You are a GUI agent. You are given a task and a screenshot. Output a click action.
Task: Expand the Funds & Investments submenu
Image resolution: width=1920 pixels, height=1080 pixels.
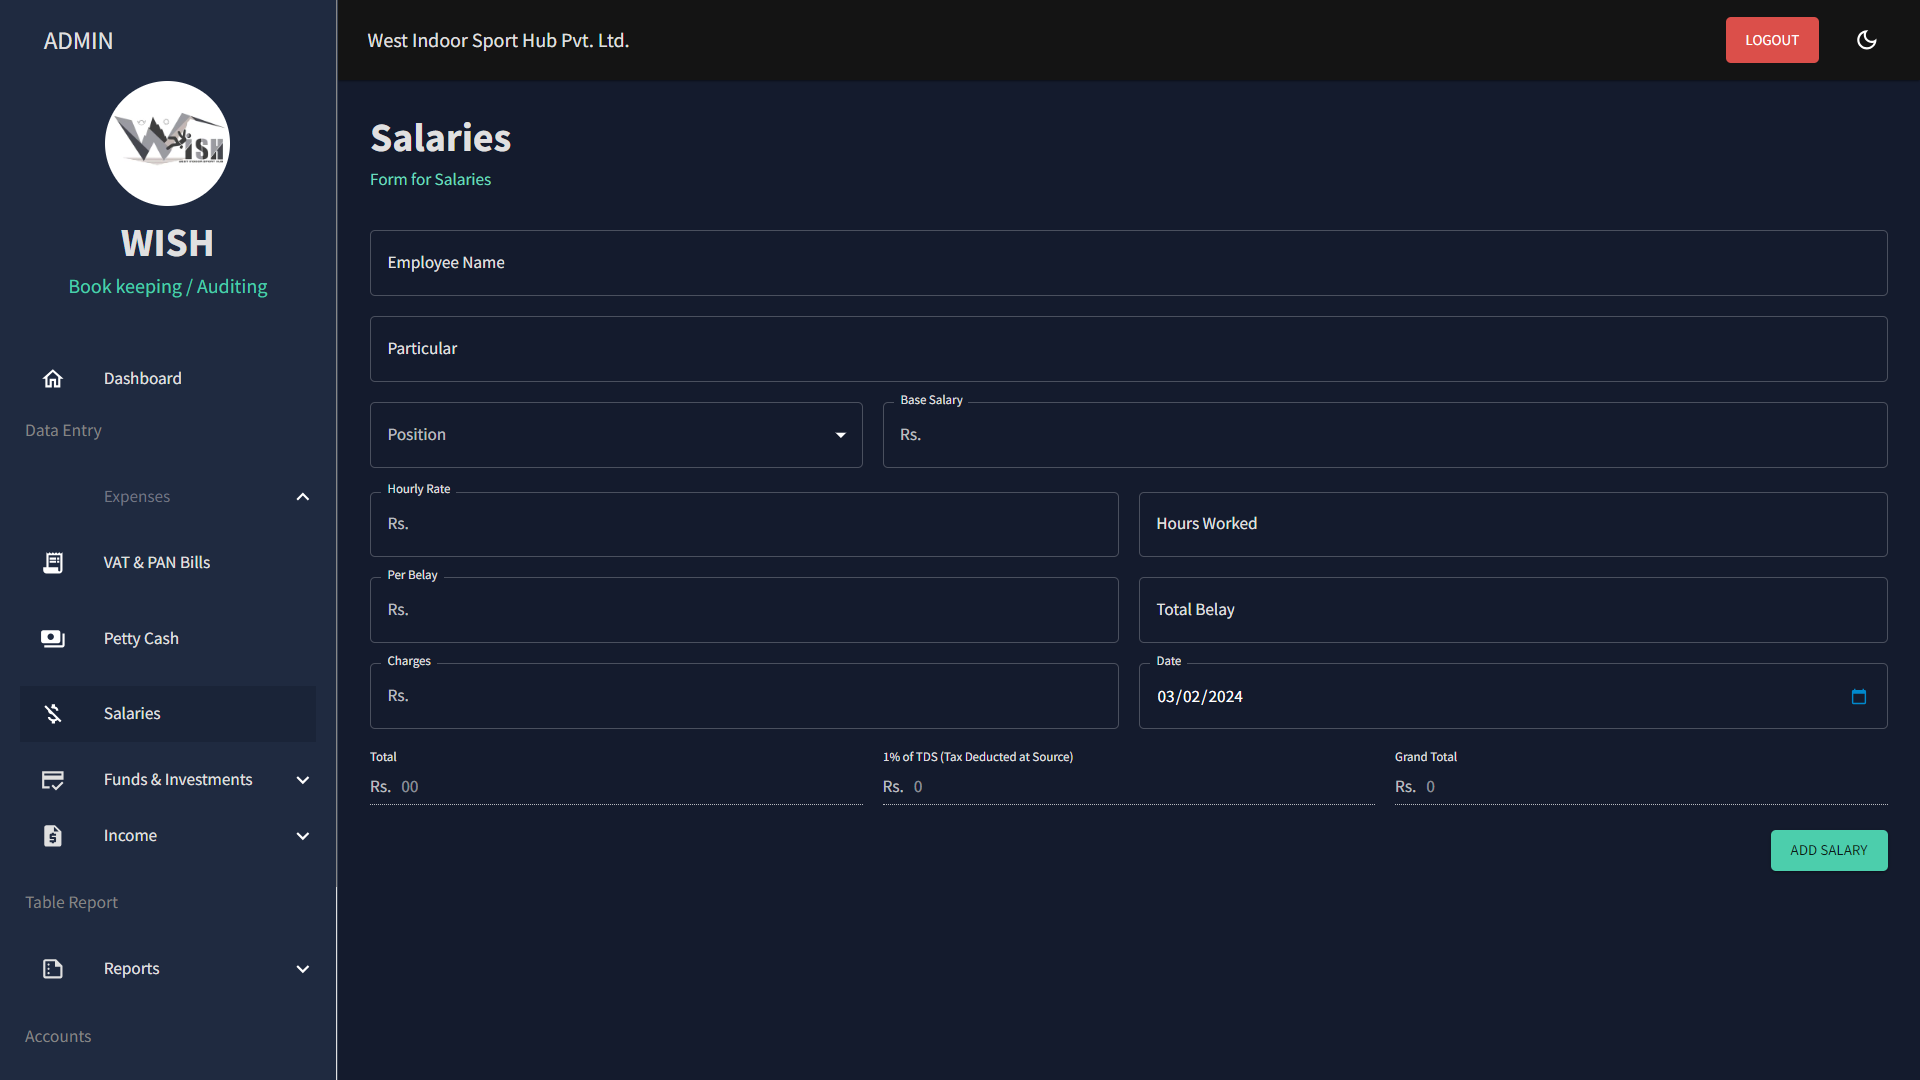coord(303,780)
